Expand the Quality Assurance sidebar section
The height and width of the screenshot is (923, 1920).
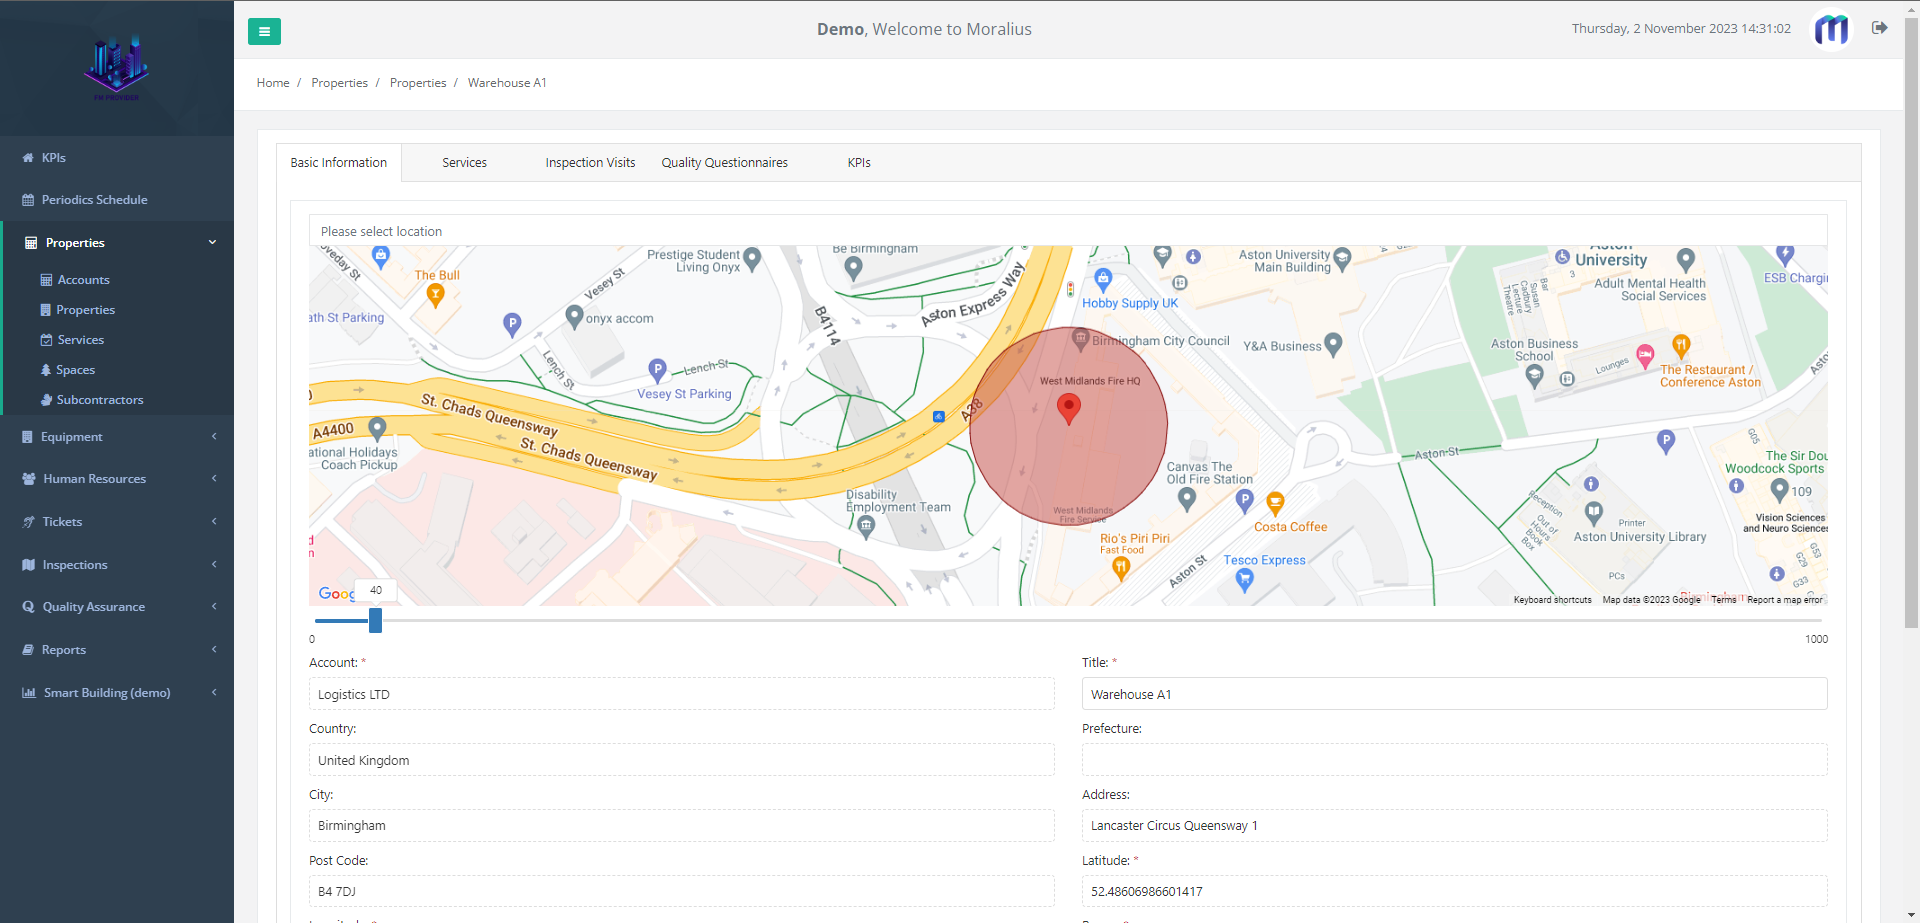(214, 607)
